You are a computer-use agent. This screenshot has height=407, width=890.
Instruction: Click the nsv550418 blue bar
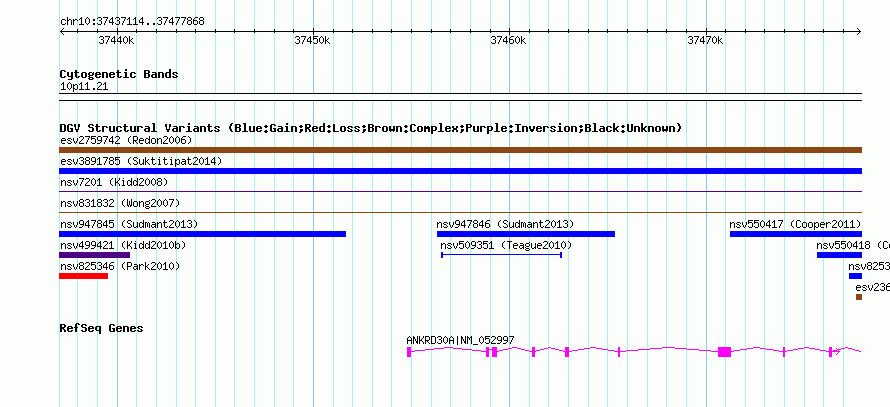coord(839,255)
